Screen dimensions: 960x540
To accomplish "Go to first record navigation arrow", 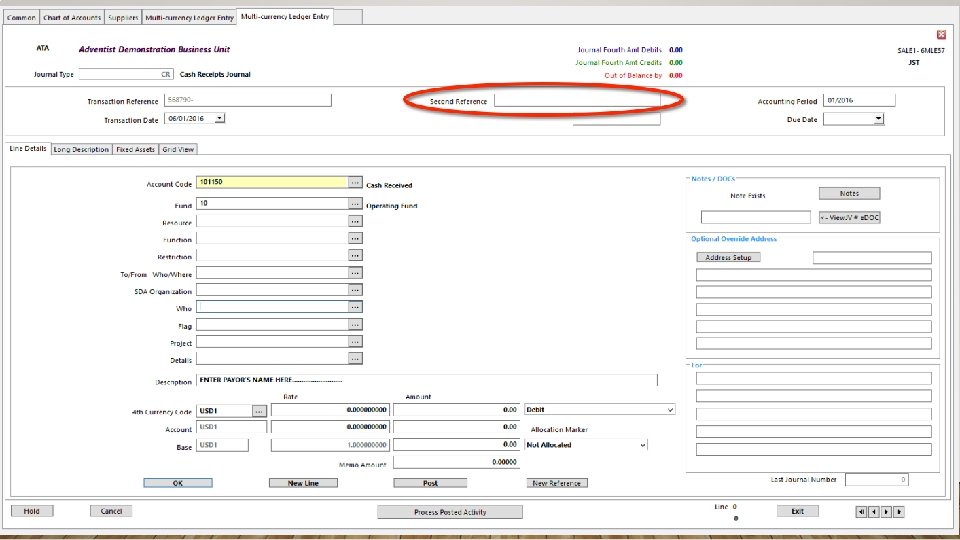I will click(861, 511).
